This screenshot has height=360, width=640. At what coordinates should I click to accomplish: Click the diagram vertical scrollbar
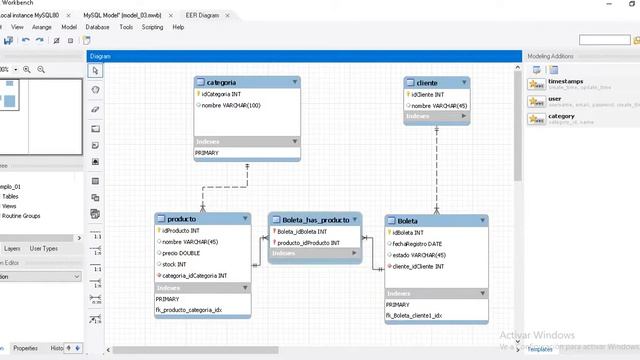pos(518,126)
